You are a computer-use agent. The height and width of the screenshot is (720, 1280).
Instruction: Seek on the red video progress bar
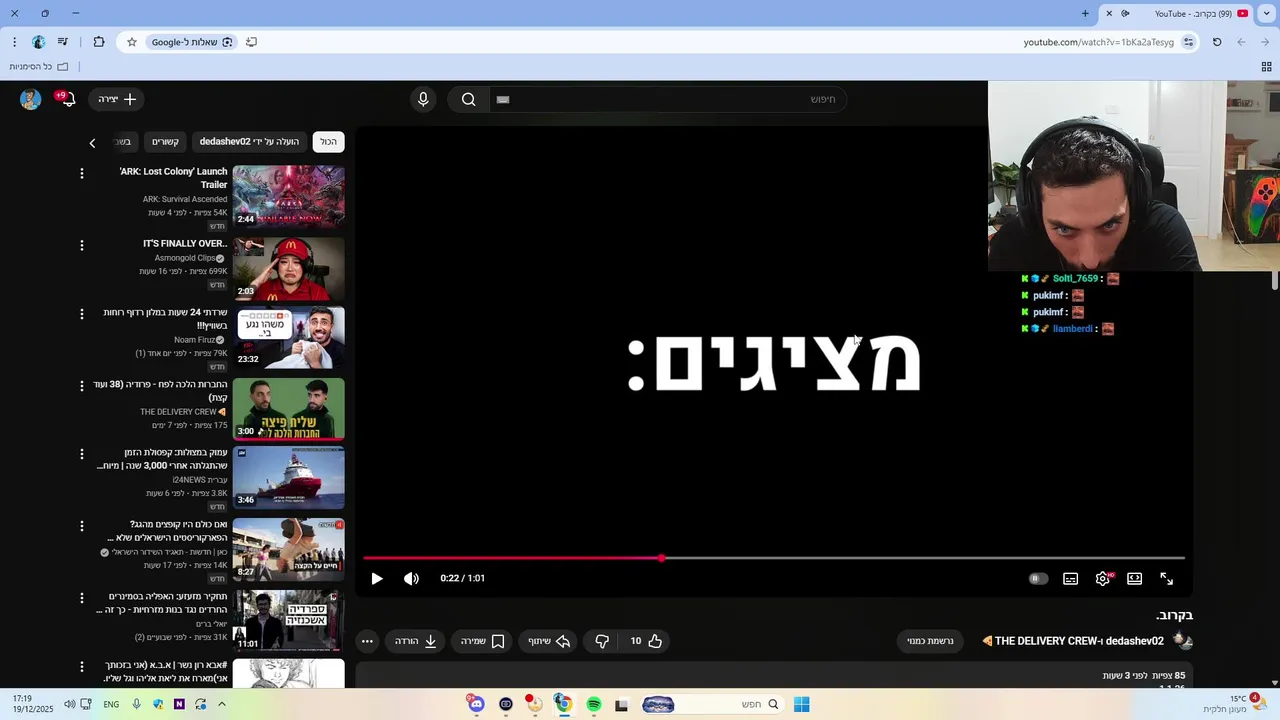point(774,558)
